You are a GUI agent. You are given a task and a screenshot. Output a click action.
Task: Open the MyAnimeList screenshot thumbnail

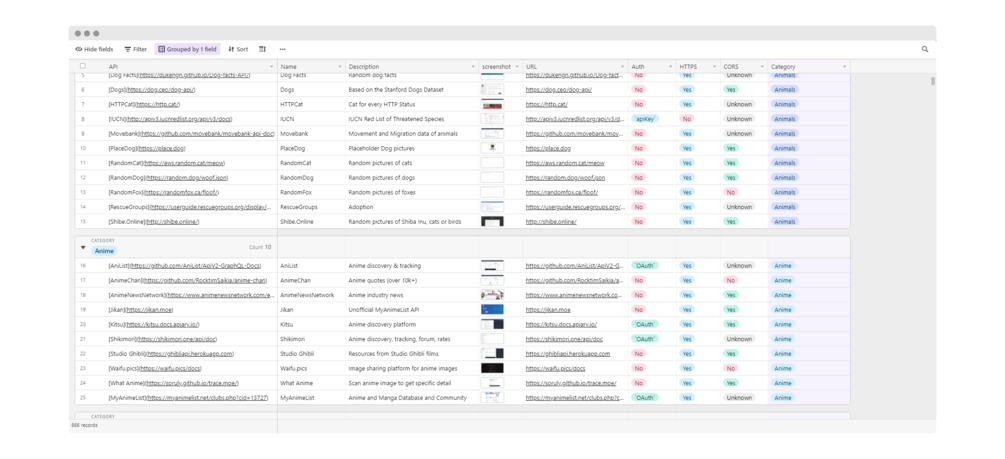point(492,397)
